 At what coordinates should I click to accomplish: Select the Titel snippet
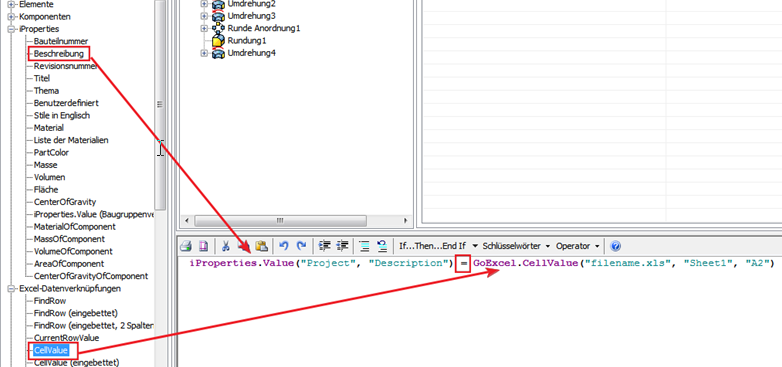click(42, 78)
